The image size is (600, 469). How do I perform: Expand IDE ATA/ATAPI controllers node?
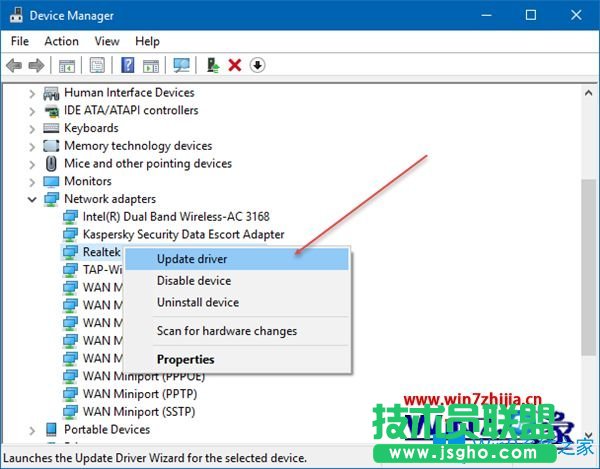pos(32,111)
